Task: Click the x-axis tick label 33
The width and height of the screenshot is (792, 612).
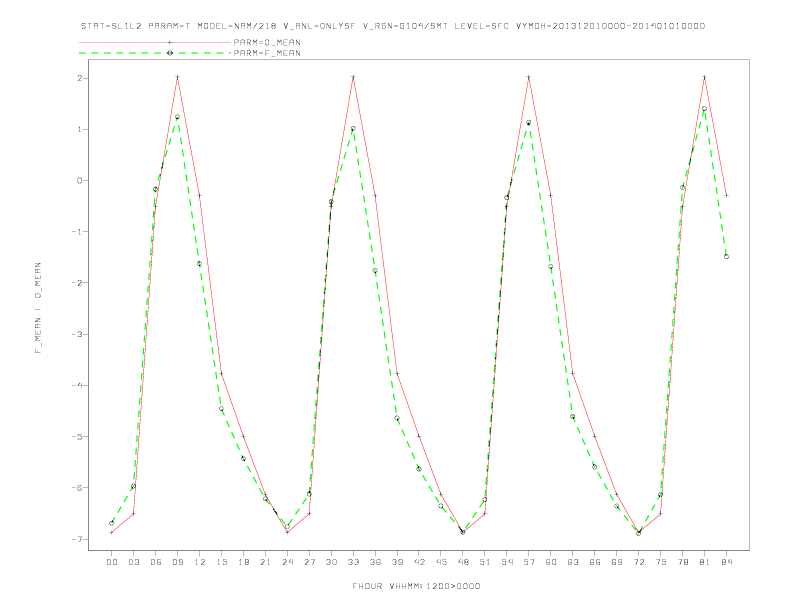Action: (x=353, y=562)
